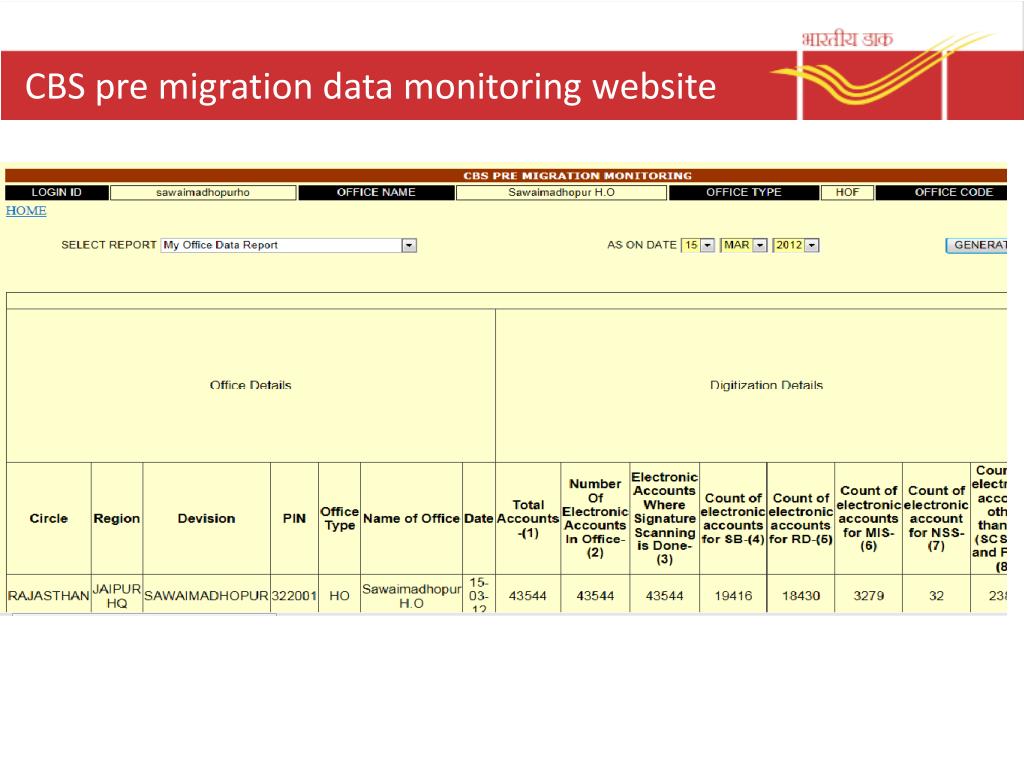Click the CBS PRE MIGRATION MONITORING title bar
This screenshot has height=768, width=1024.
coord(506,176)
